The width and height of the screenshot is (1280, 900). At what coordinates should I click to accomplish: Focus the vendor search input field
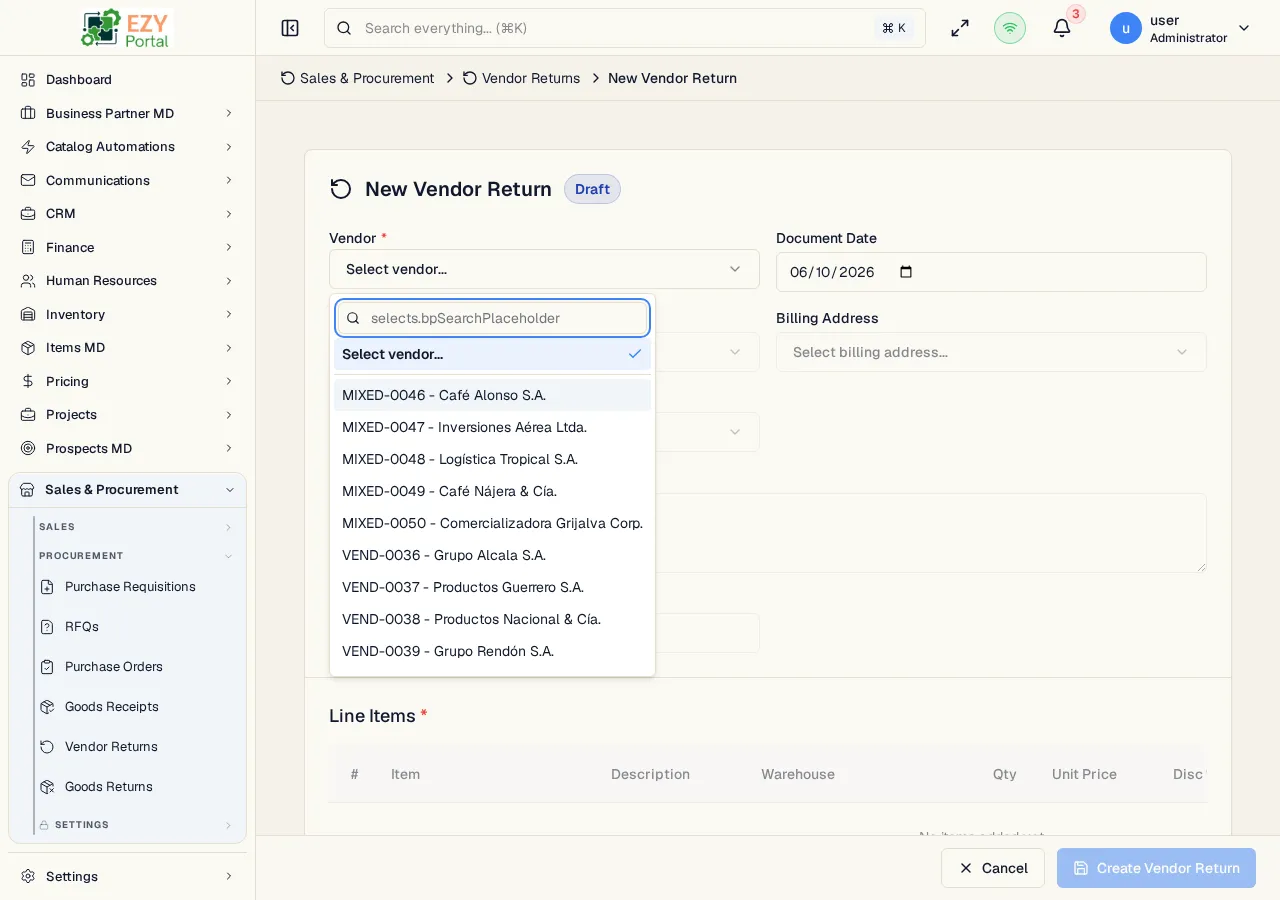(x=492, y=318)
